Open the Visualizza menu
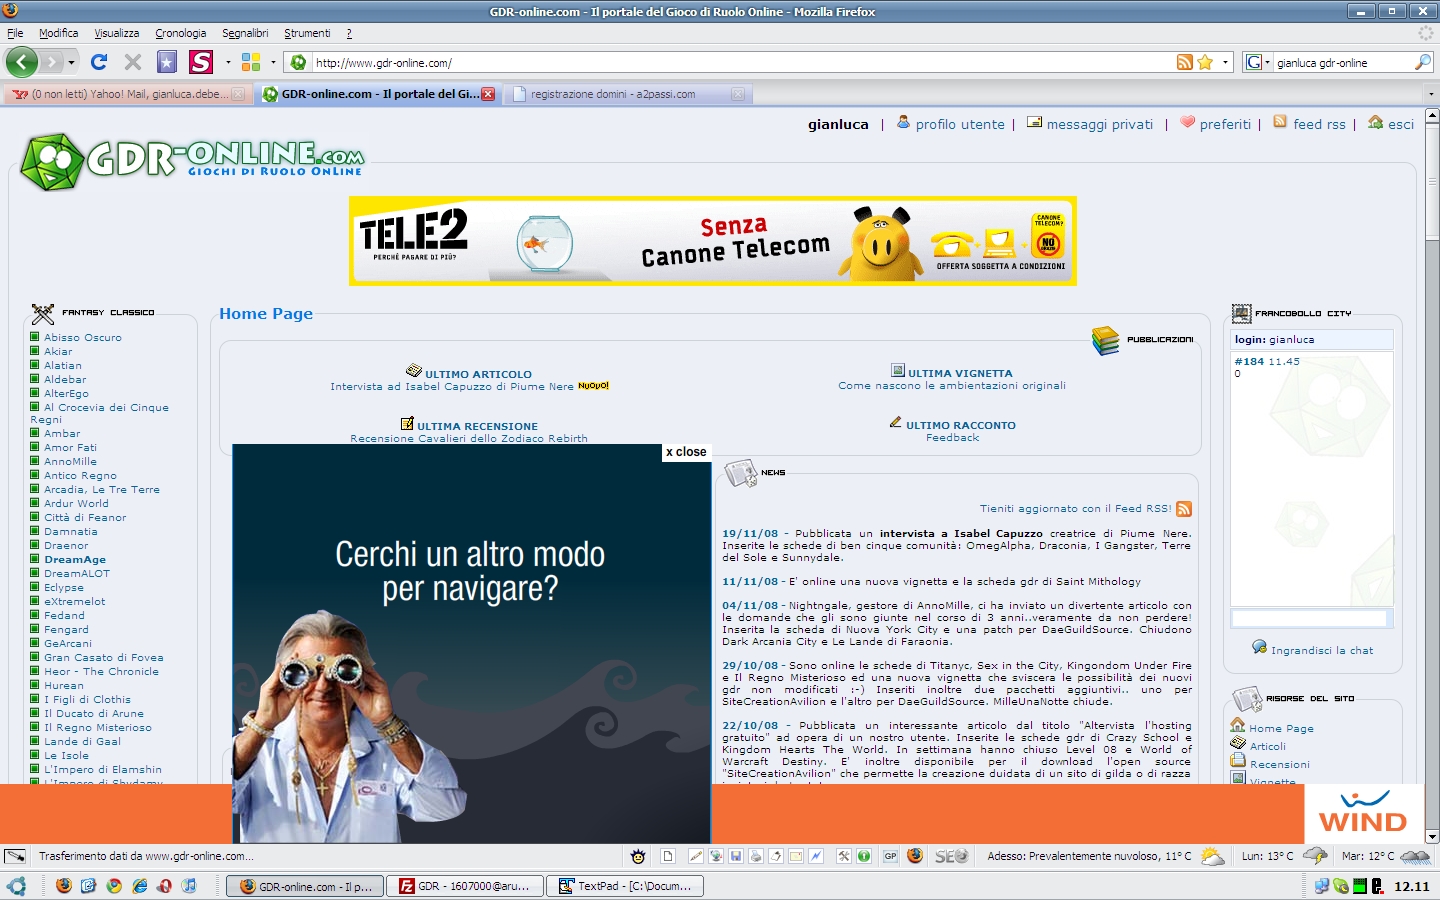 tap(117, 33)
